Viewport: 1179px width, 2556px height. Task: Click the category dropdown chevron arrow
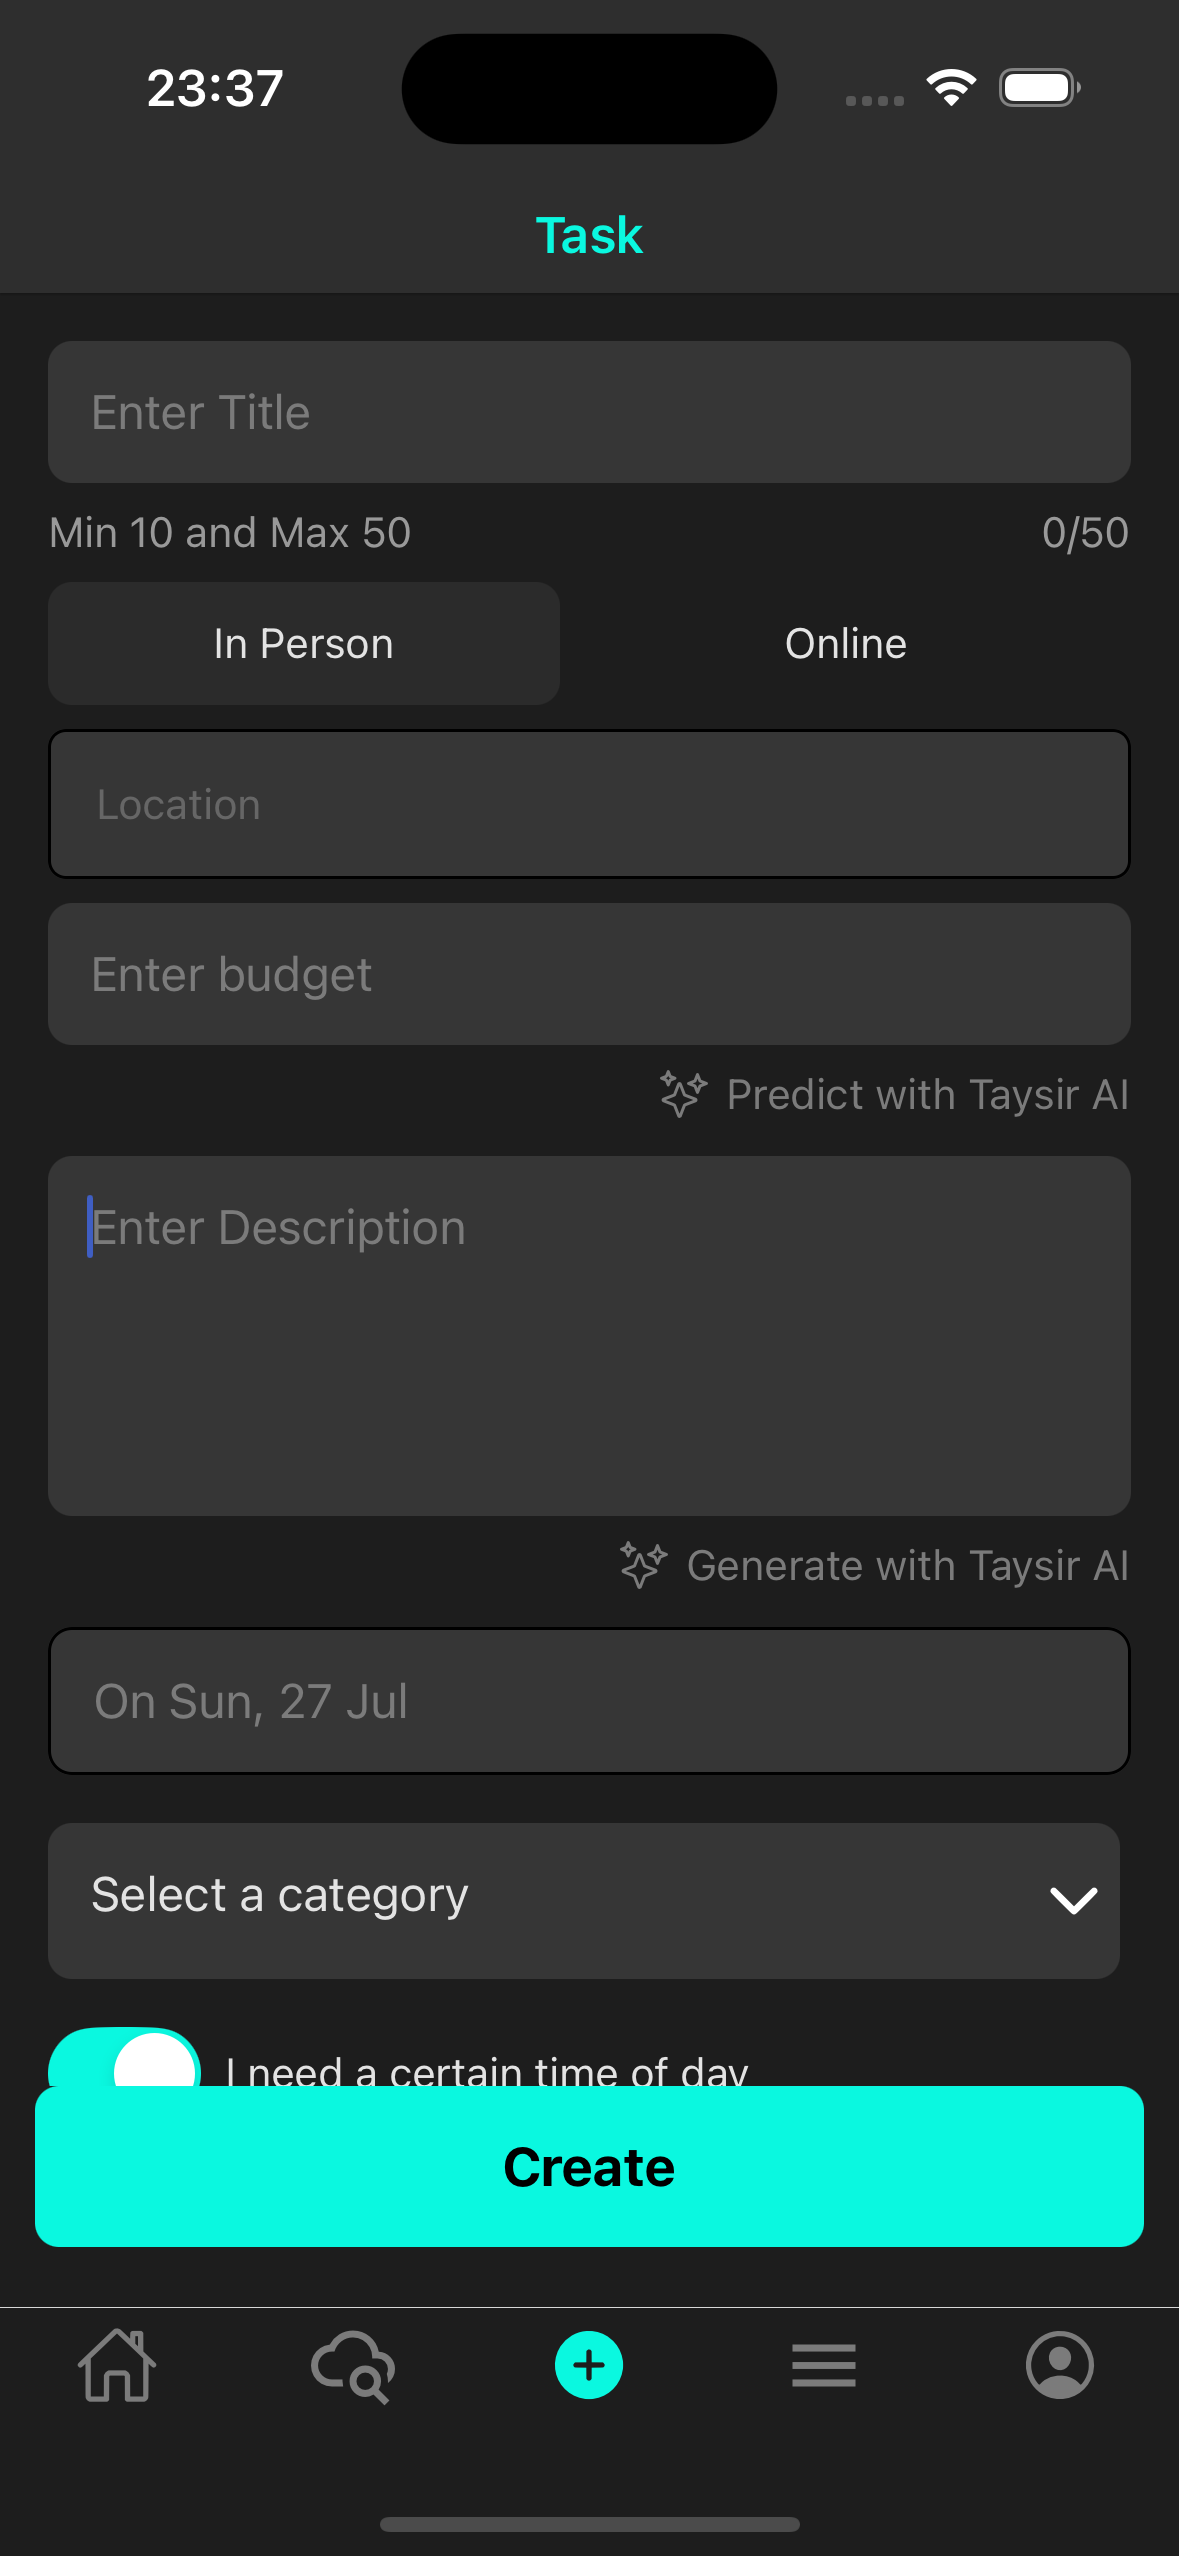point(1074,1900)
